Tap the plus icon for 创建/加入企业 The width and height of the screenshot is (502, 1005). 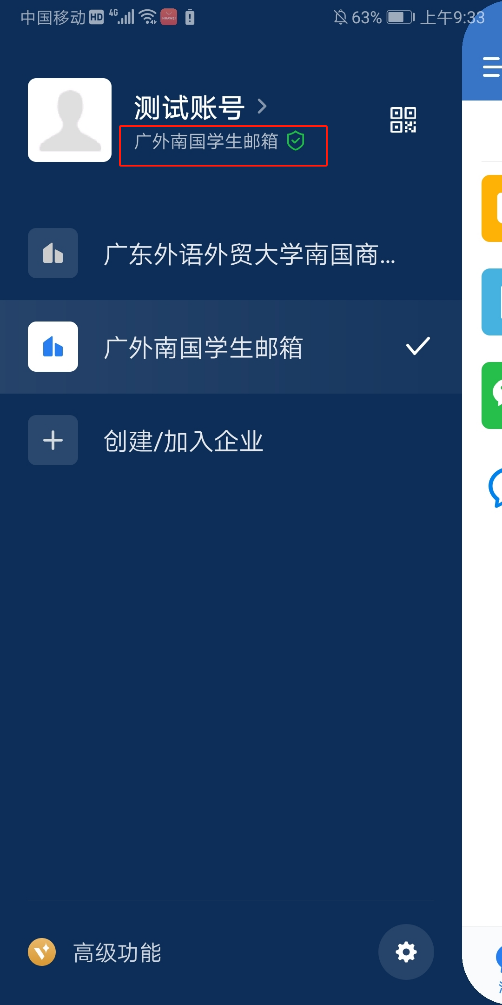coord(53,440)
